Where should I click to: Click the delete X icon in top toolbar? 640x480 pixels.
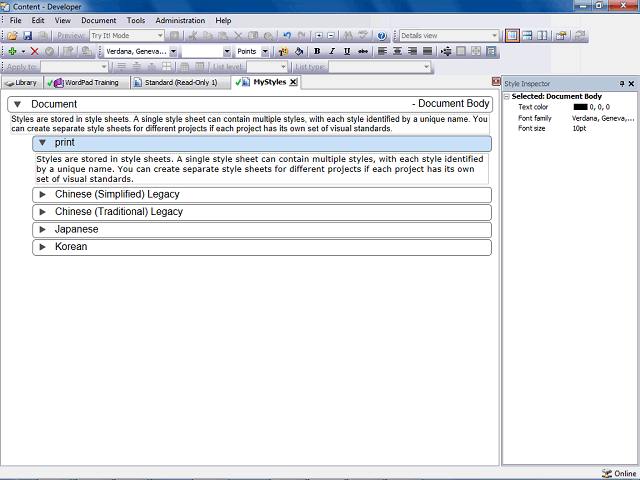coord(238,36)
